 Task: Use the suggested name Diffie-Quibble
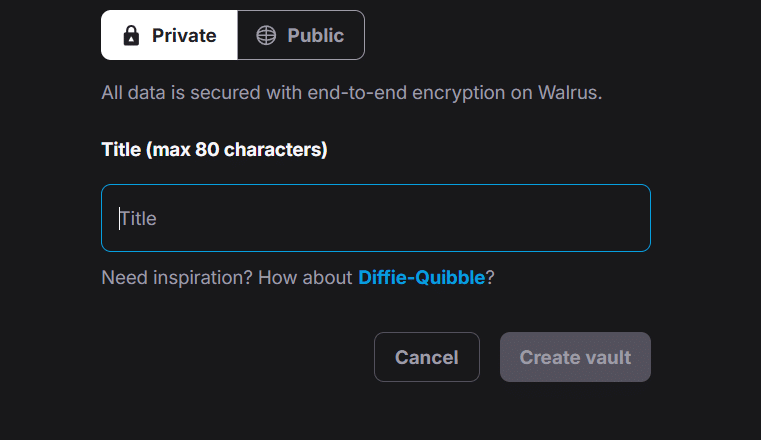(421, 277)
